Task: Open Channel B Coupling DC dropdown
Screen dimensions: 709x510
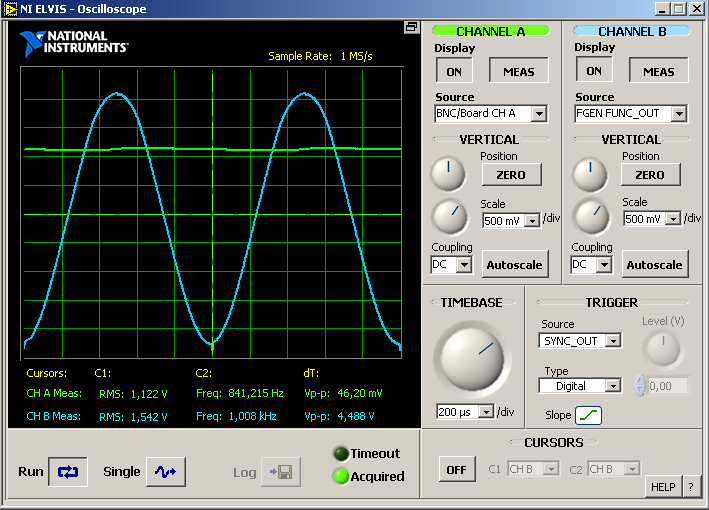Action: click(x=591, y=264)
